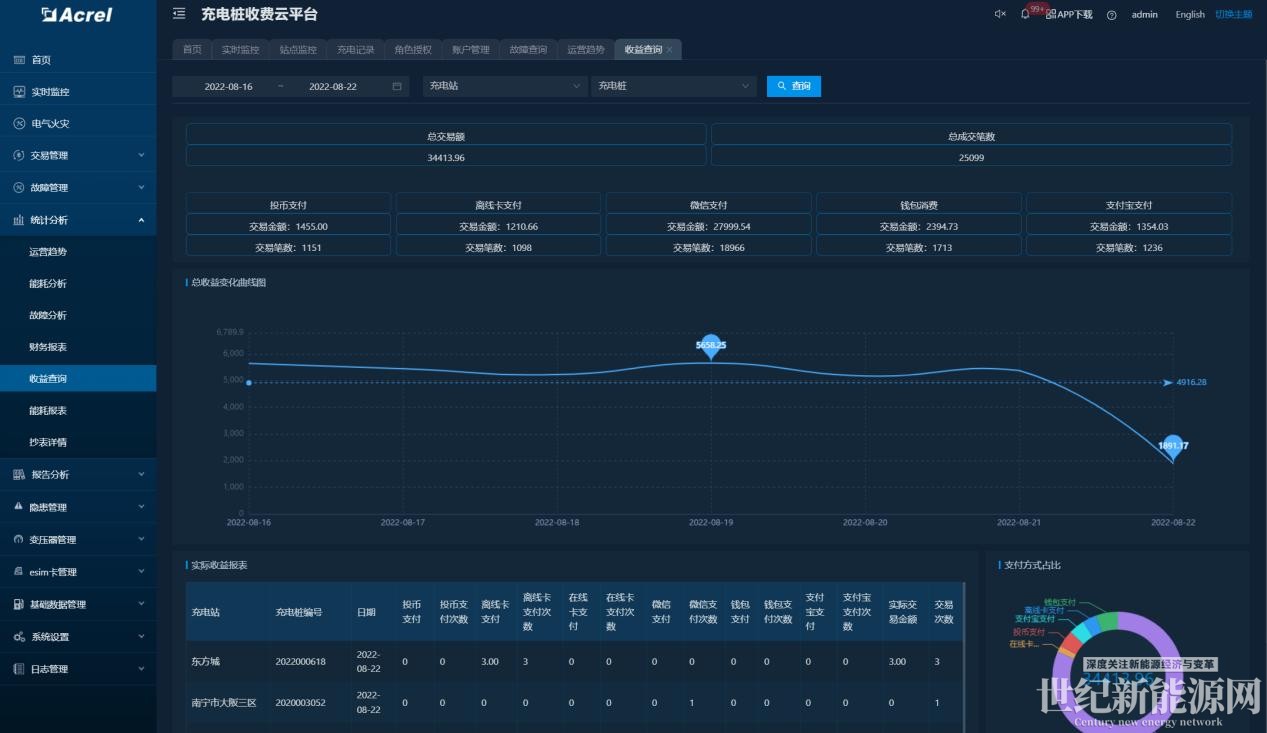The width and height of the screenshot is (1267, 733).
Task: Click the green 钱包支付 donut segment
Action: coord(1107,622)
